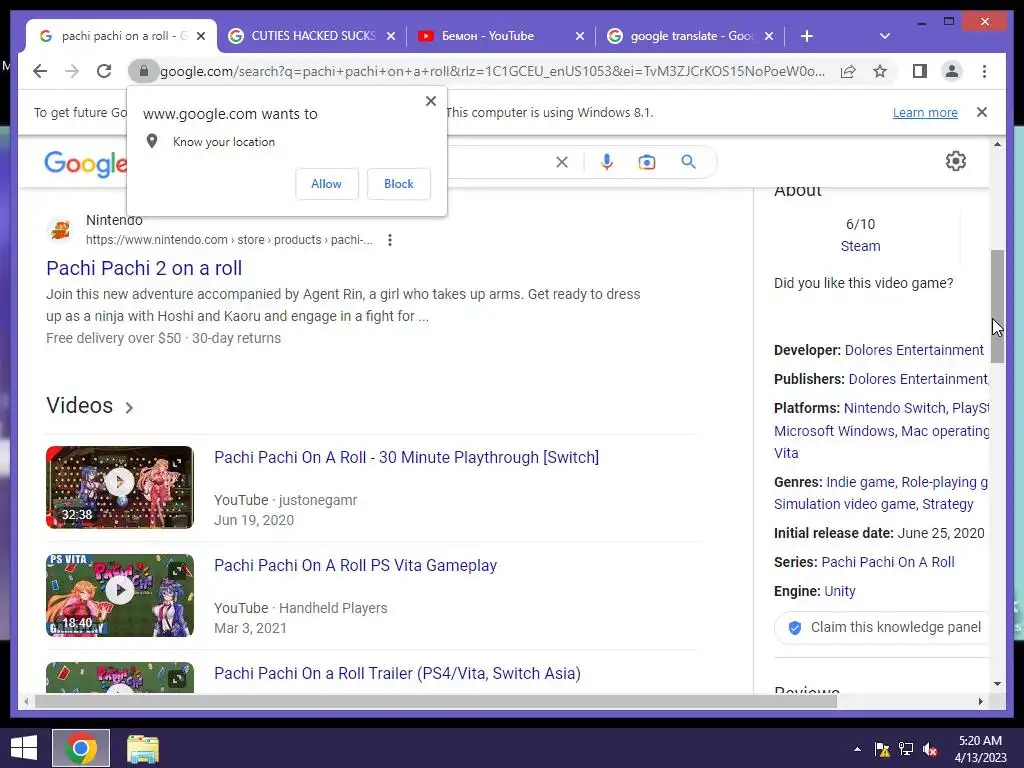Open Dolores Entertainment developer link
Viewport: 1024px width, 768px height.
click(914, 350)
